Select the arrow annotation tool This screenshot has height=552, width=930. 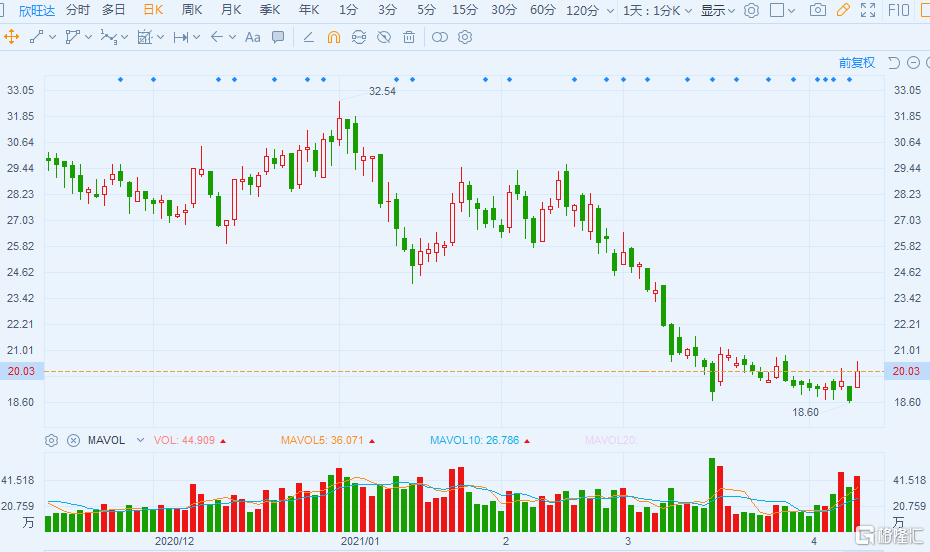[x=217, y=37]
